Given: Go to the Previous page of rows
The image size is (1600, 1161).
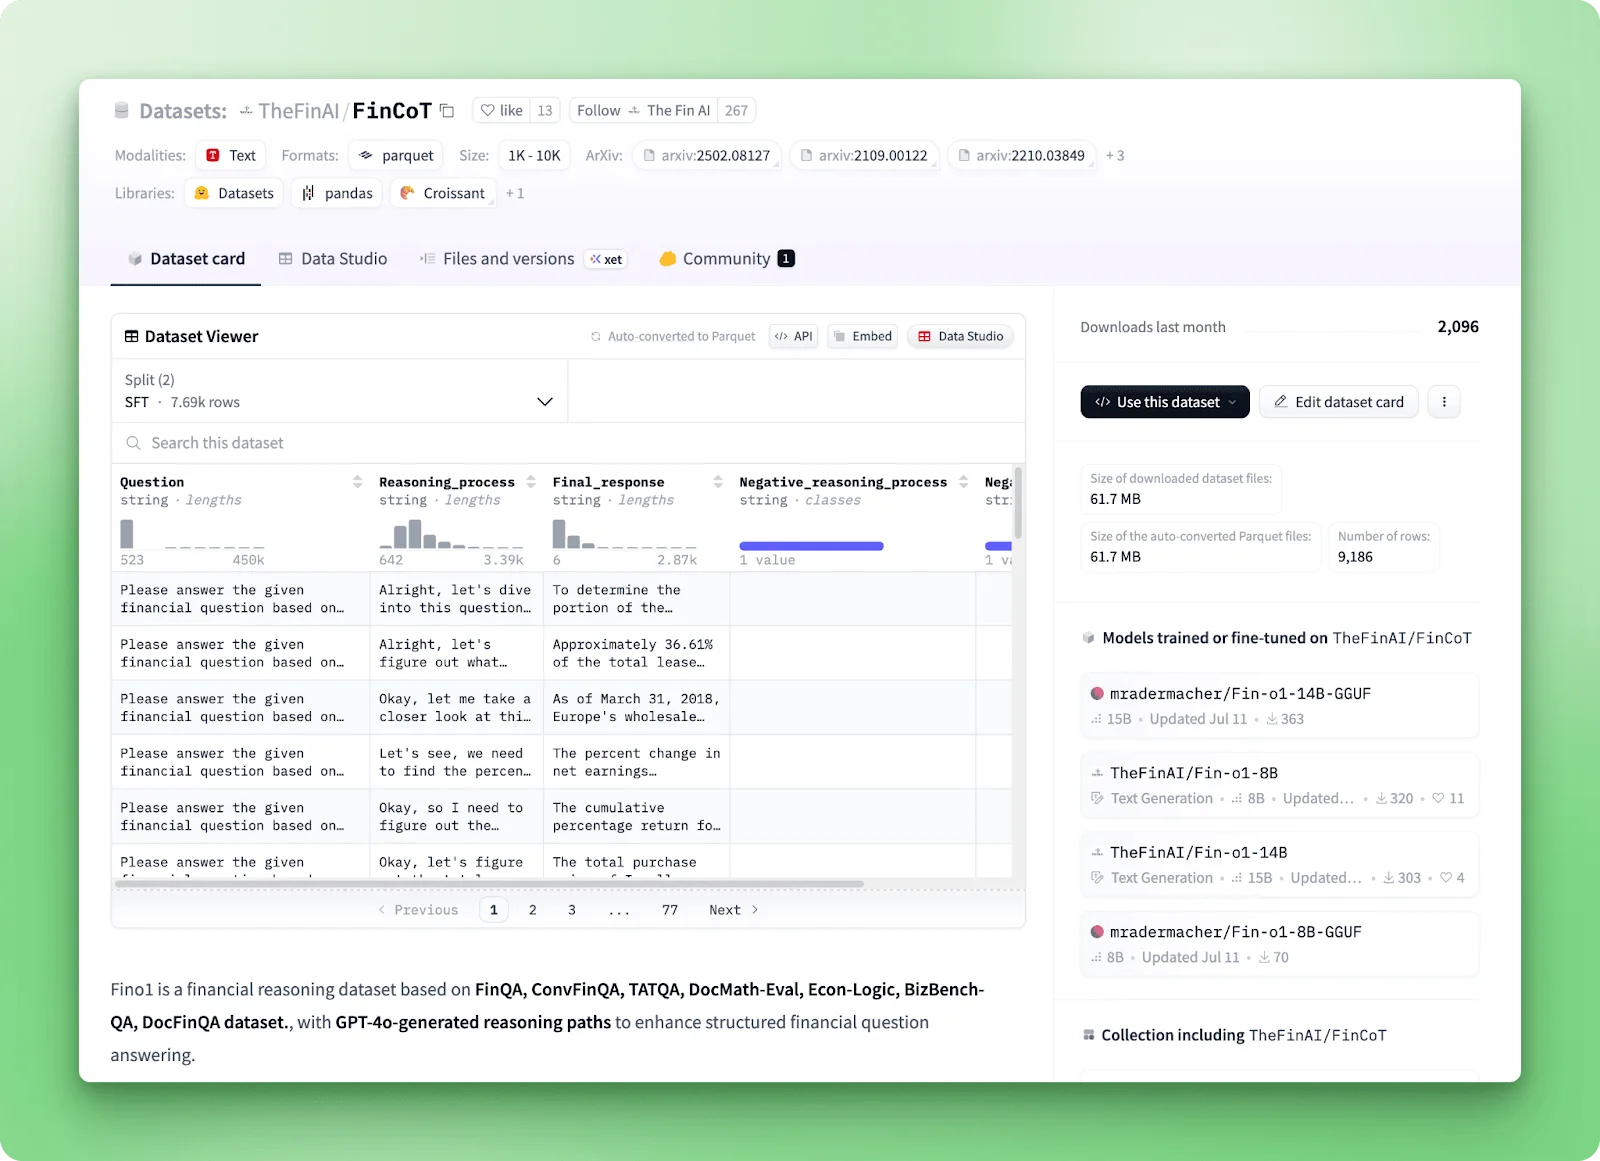Looking at the screenshot, I should (418, 910).
